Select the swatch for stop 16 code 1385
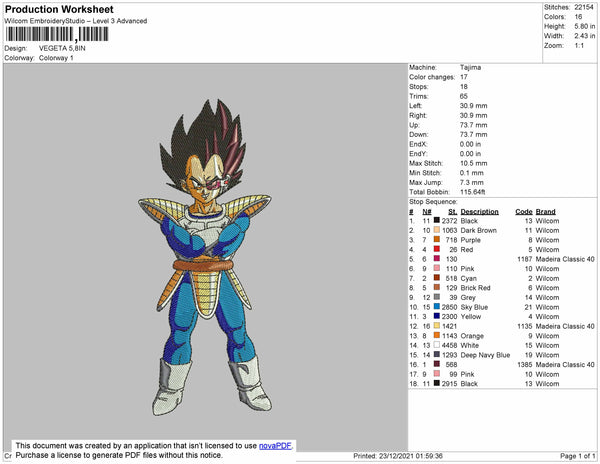Screen dimensions: 600x464 point(437,364)
